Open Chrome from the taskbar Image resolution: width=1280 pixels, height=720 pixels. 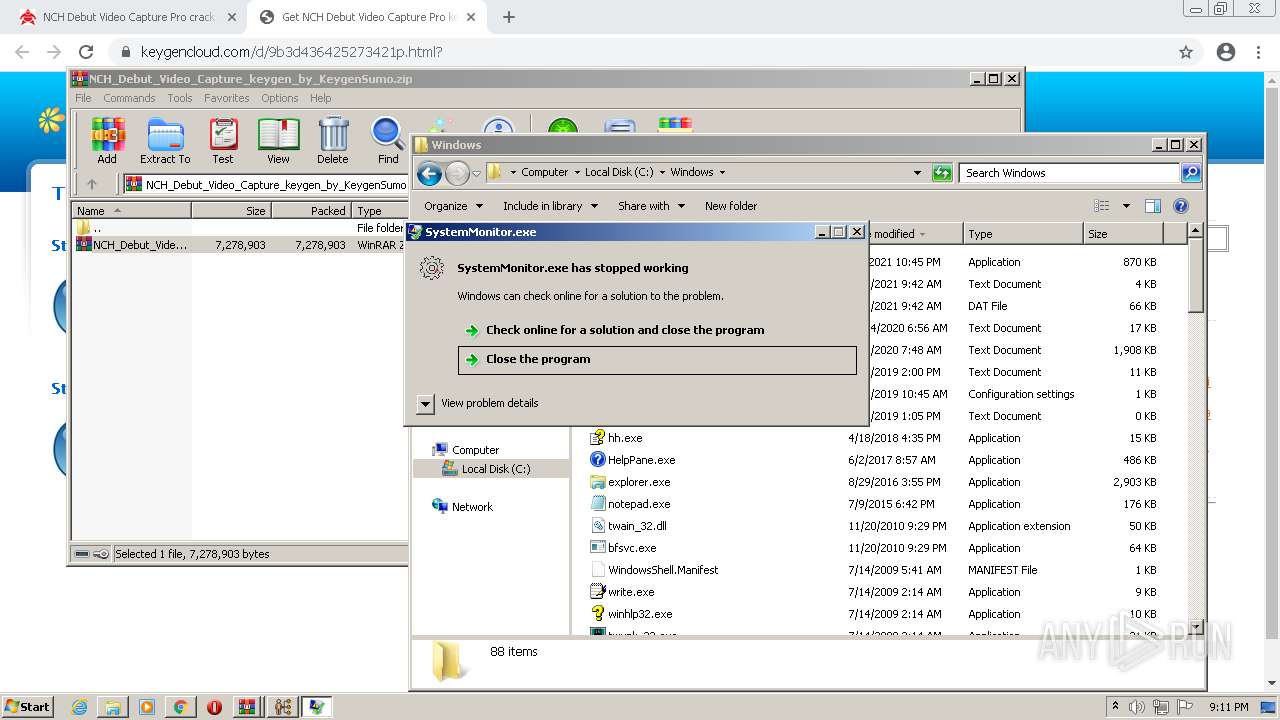[180, 707]
